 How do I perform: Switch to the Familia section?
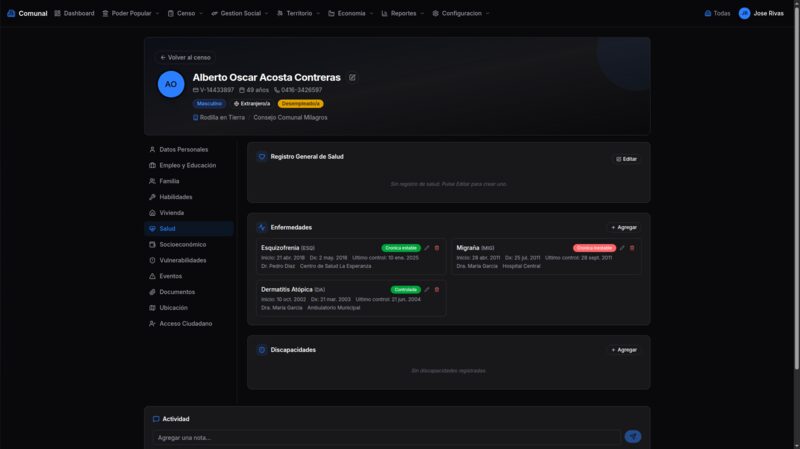tap(189, 181)
